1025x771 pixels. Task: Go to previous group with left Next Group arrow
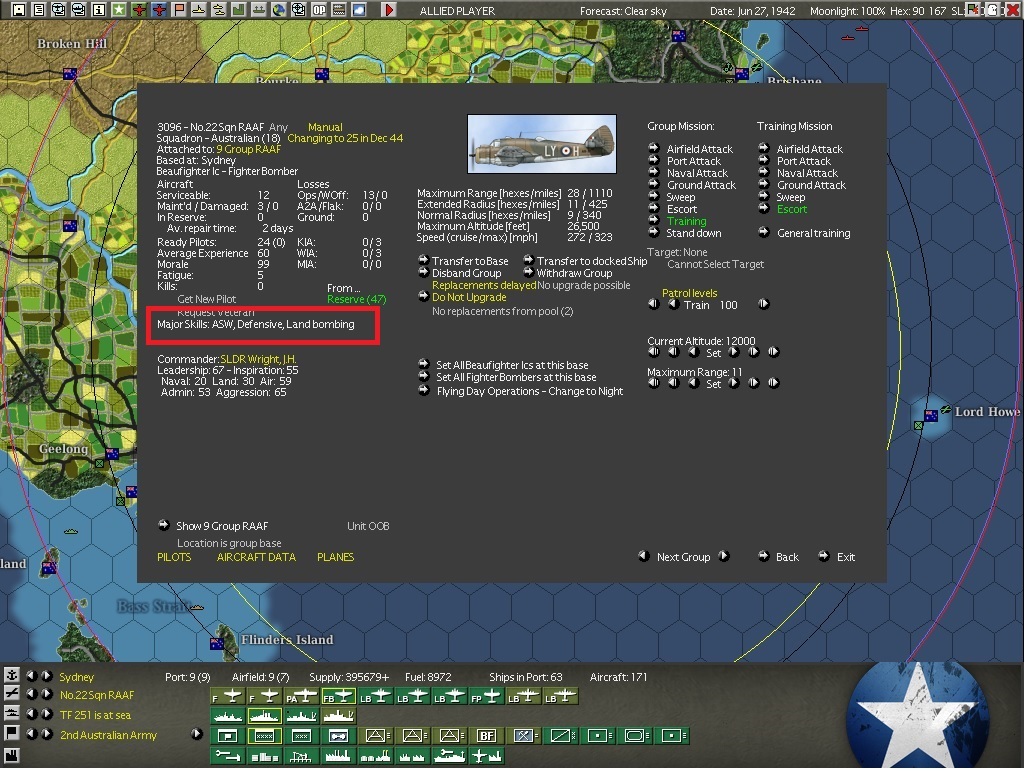click(644, 556)
